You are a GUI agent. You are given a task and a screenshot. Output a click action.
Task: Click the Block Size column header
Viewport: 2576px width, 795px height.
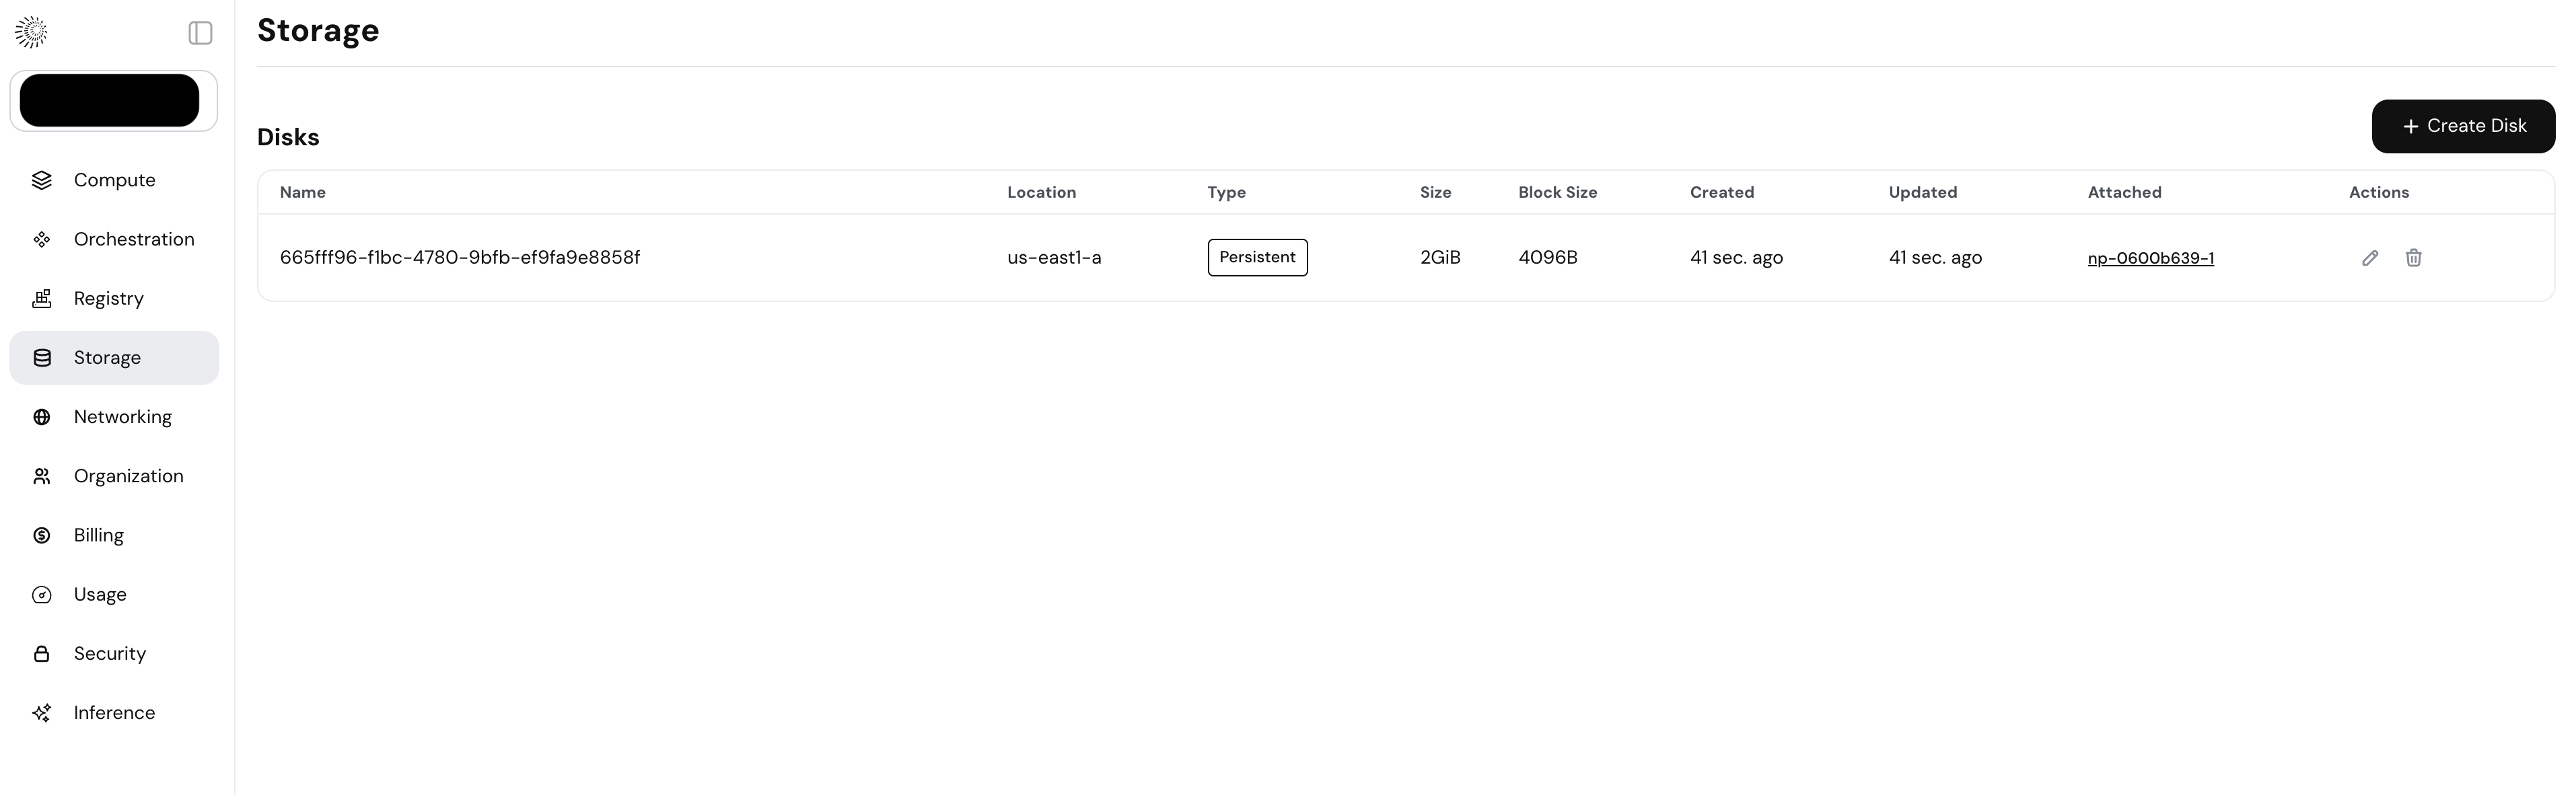[1557, 192]
